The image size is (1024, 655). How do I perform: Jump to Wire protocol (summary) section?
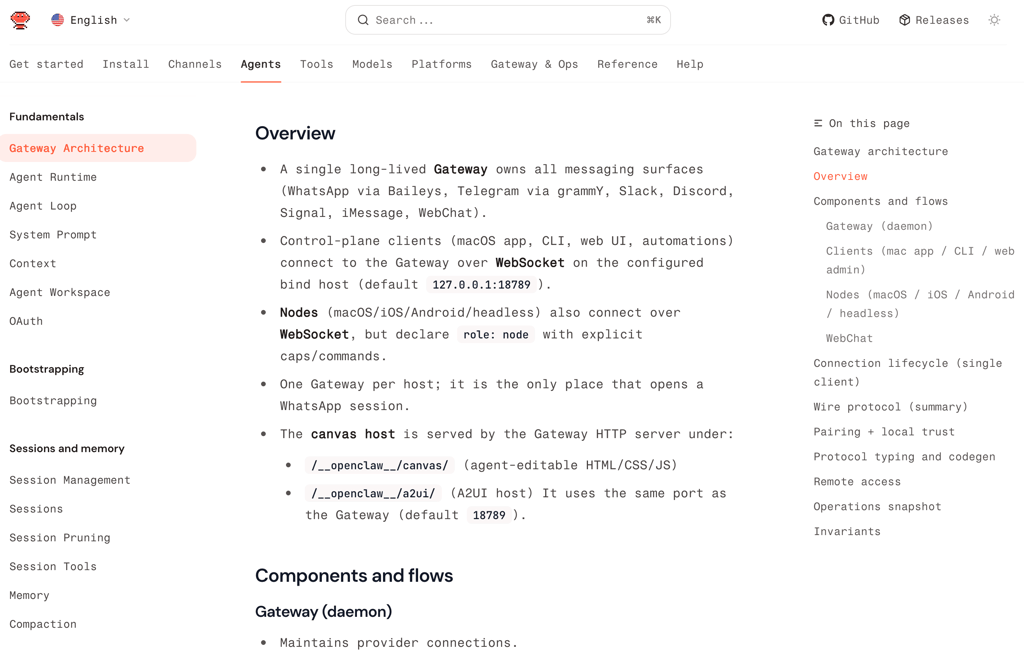click(x=890, y=407)
